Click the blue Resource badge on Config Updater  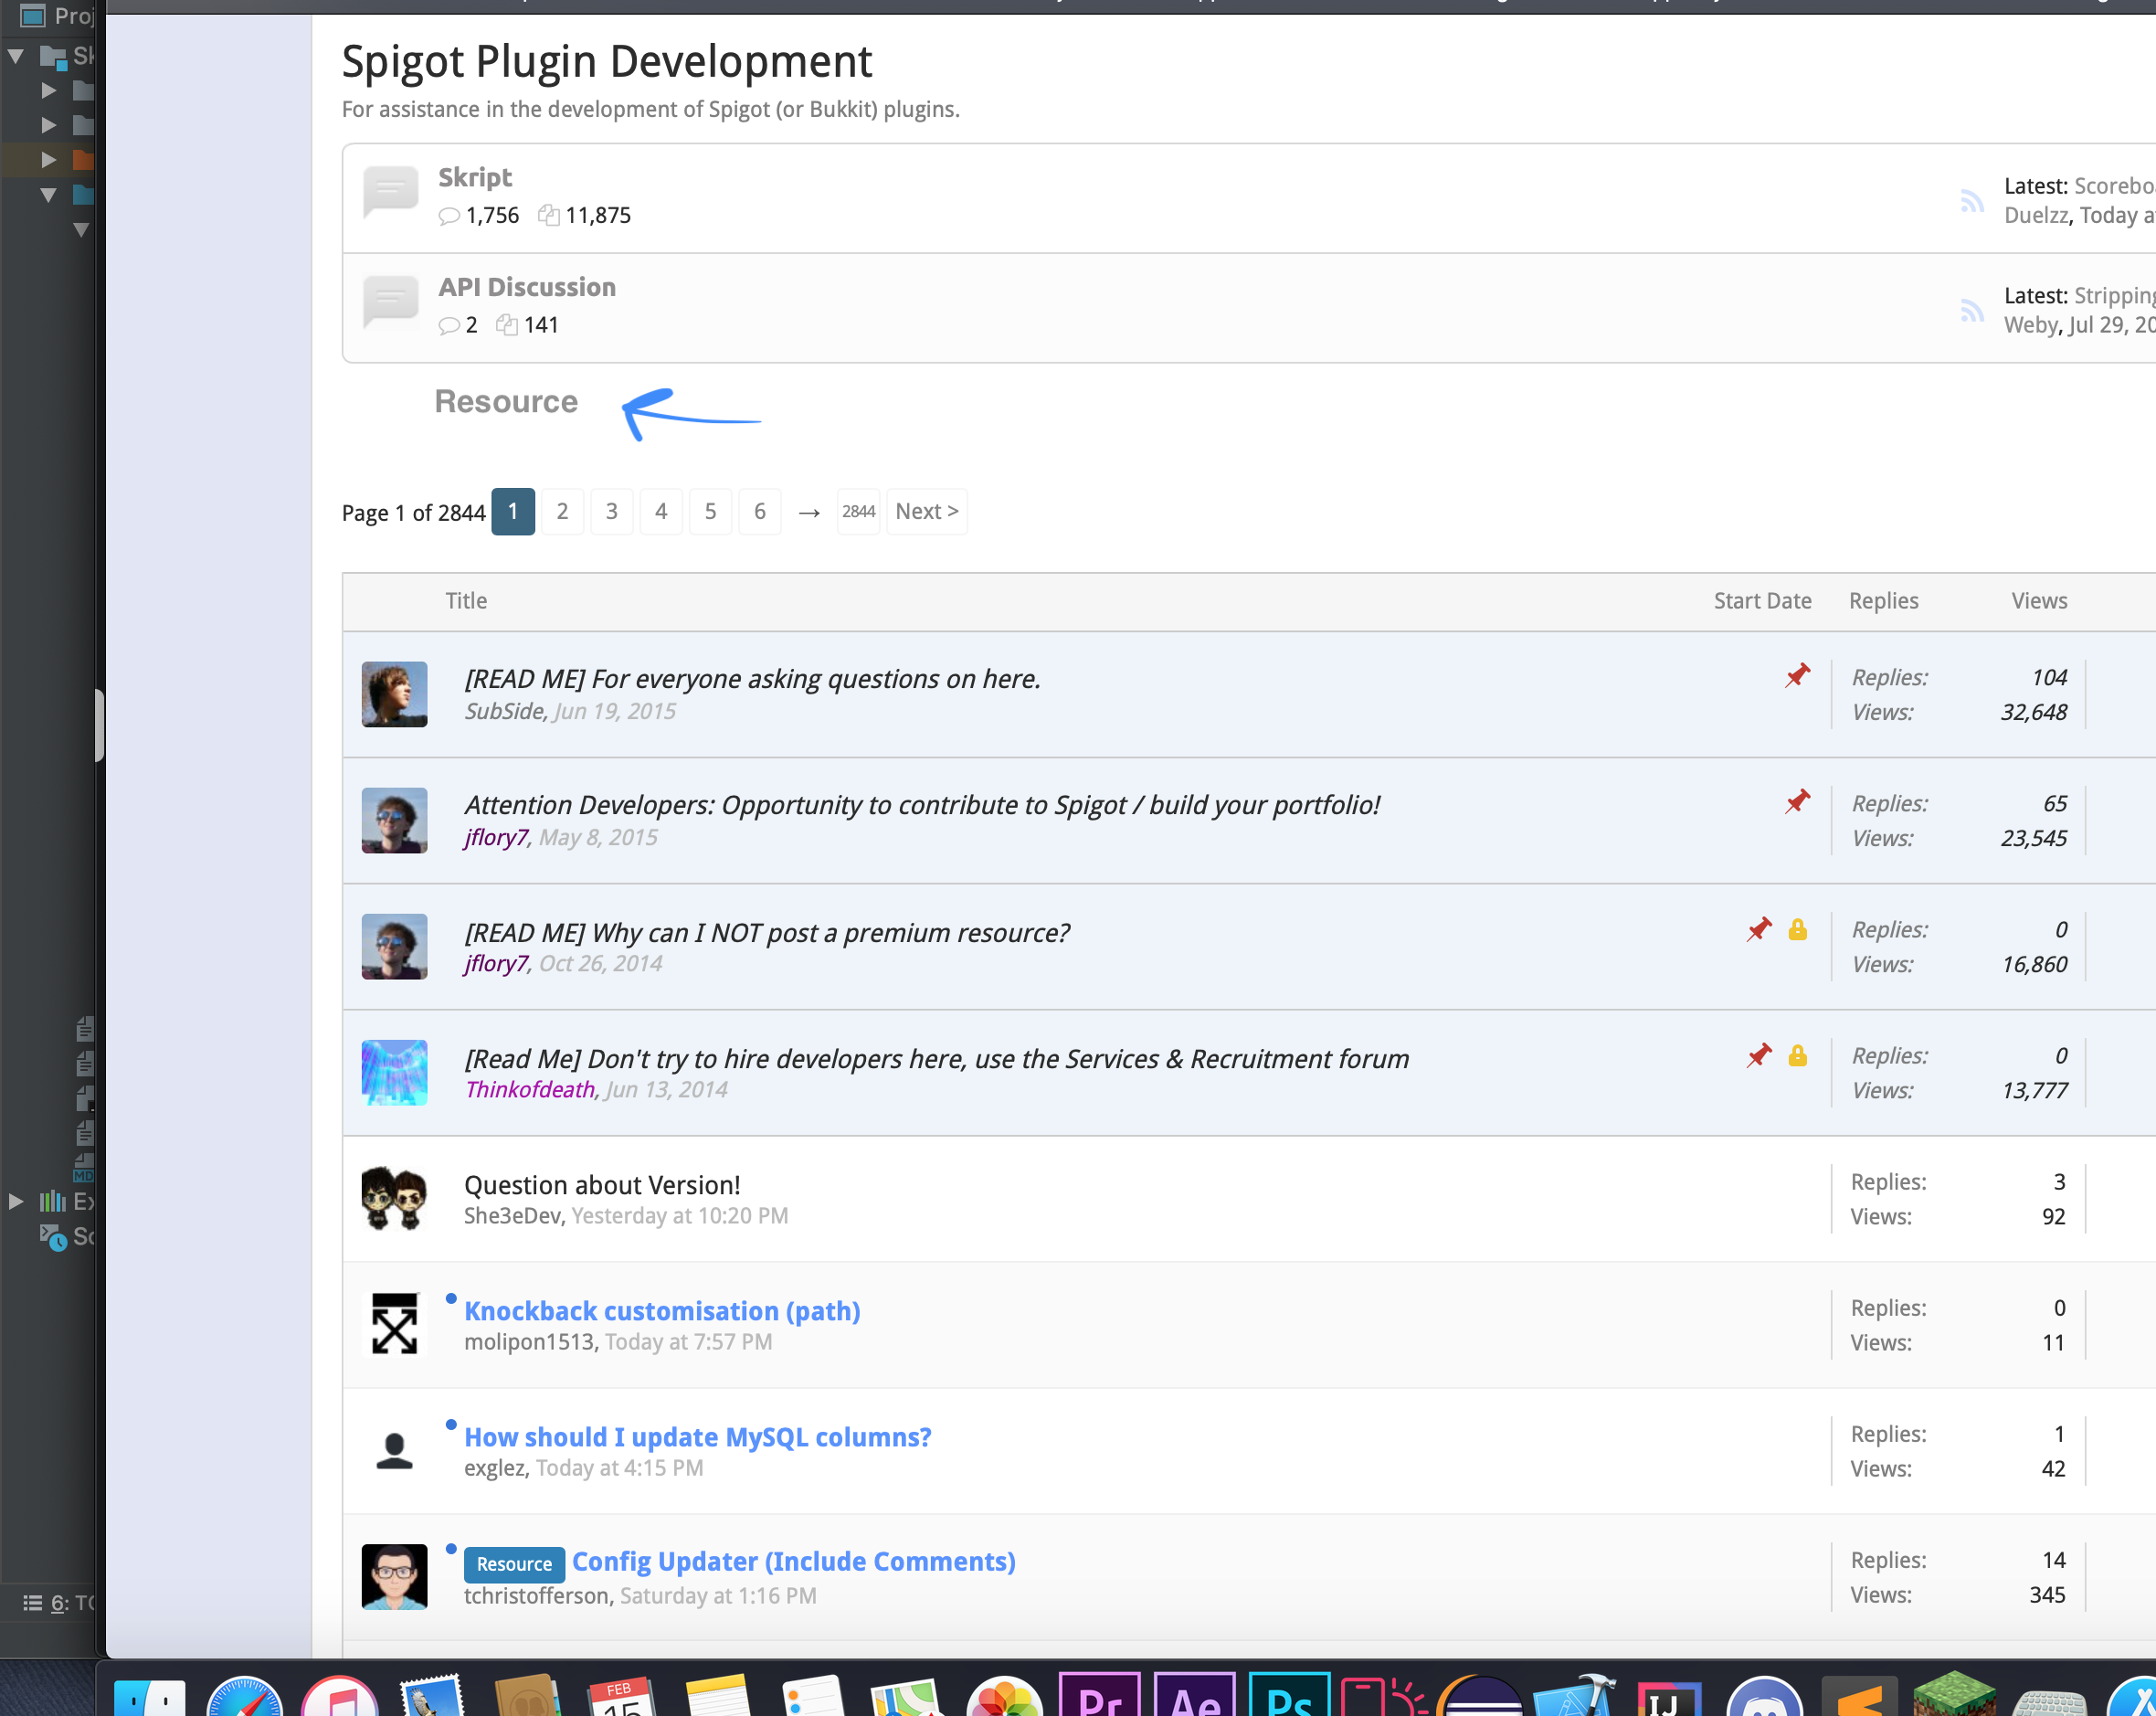tap(513, 1564)
